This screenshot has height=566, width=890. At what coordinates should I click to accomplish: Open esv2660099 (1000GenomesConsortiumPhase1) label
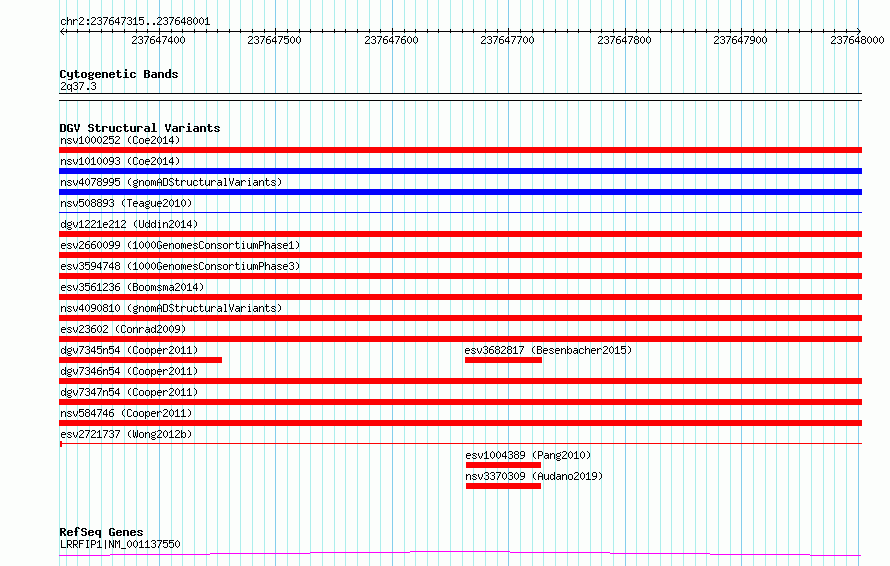click(x=180, y=245)
